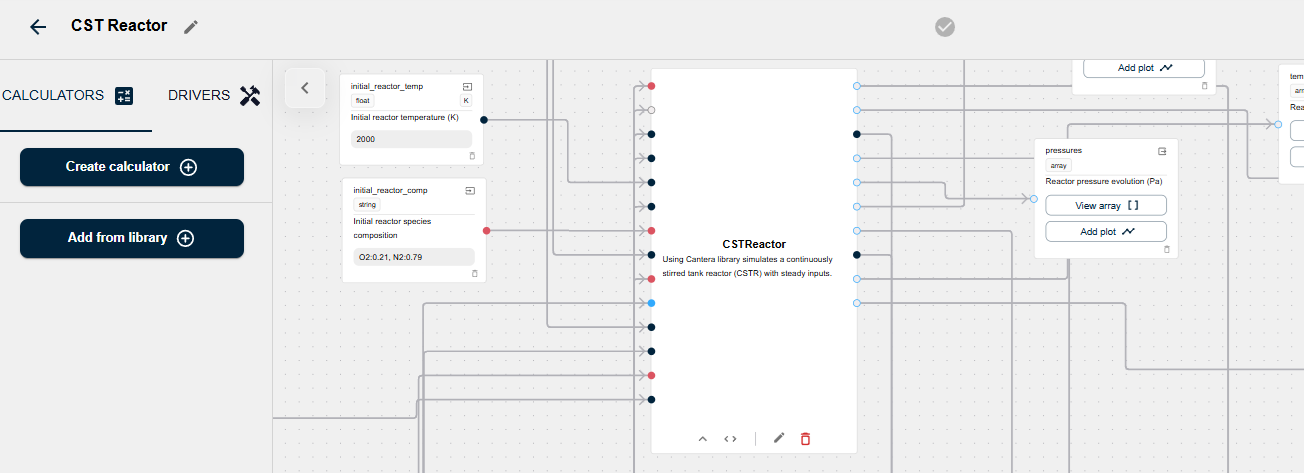This screenshot has width=1304, height=473.
Task: Delete the initial_reactor_comp card via trash icon
Action: coord(475,273)
